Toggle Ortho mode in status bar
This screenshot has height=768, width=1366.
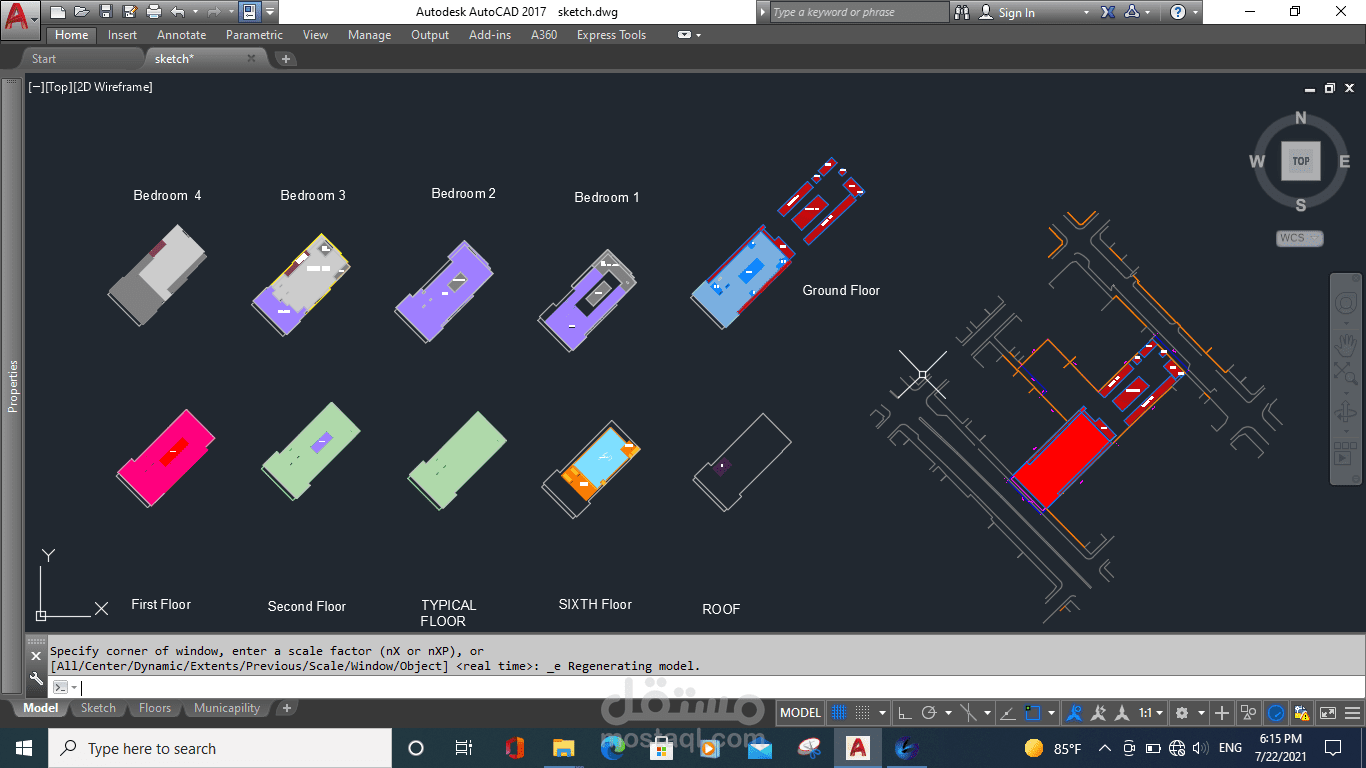click(x=904, y=713)
